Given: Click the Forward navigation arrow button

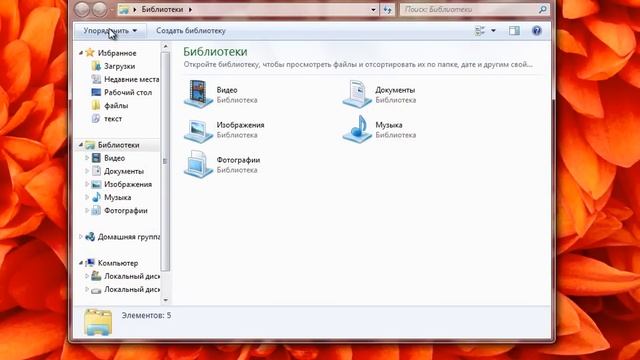Looking at the screenshot, I should point(100,9).
